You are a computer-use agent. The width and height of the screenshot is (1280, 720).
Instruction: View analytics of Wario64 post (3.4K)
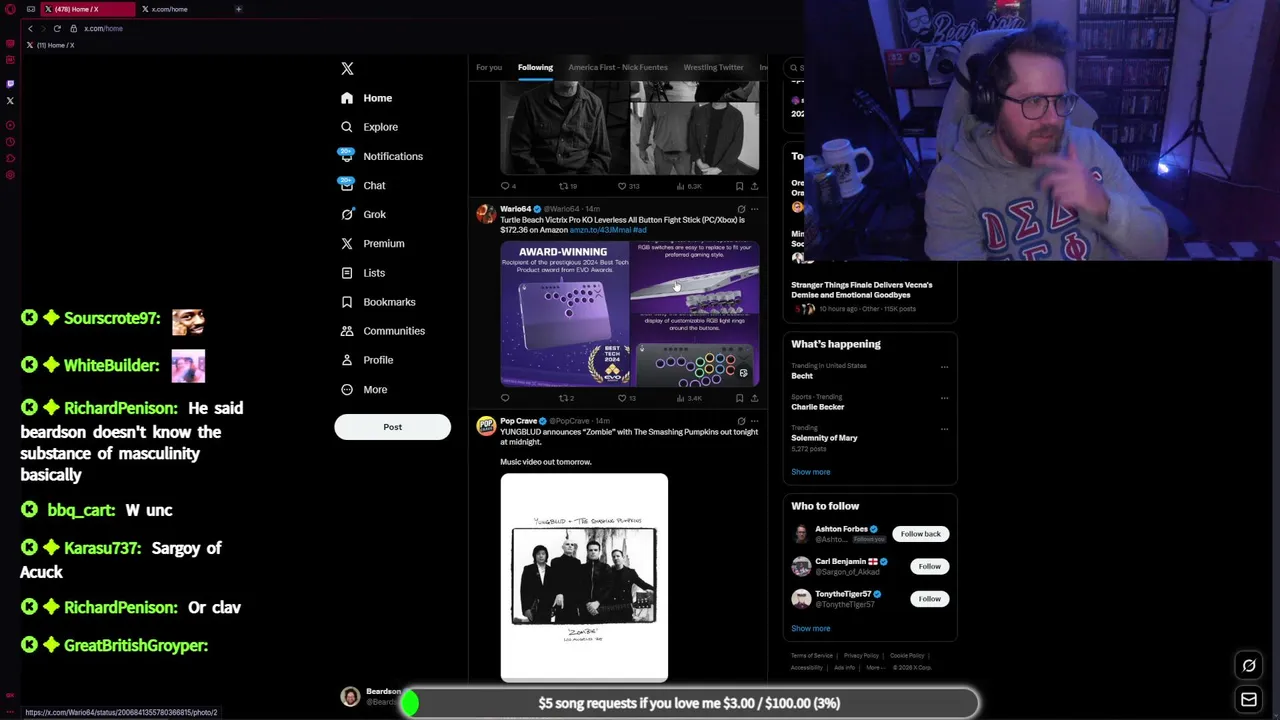pos(690,398)
